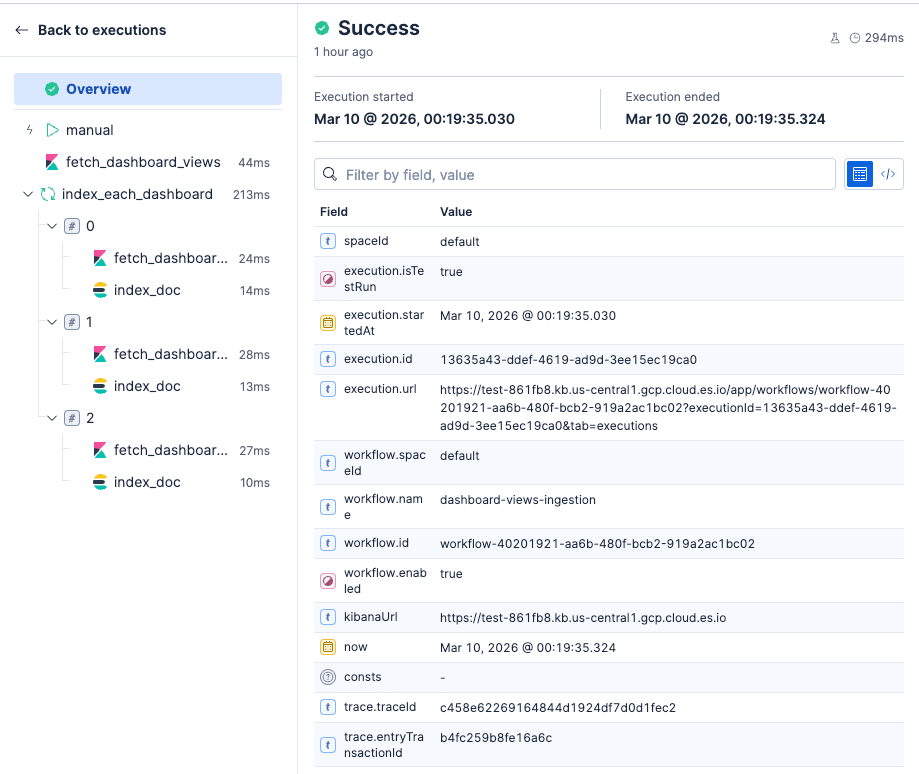The image size is (919, 774).
Task: Collapse iteration 1 in the tree
Action: (x=52, y=322)
